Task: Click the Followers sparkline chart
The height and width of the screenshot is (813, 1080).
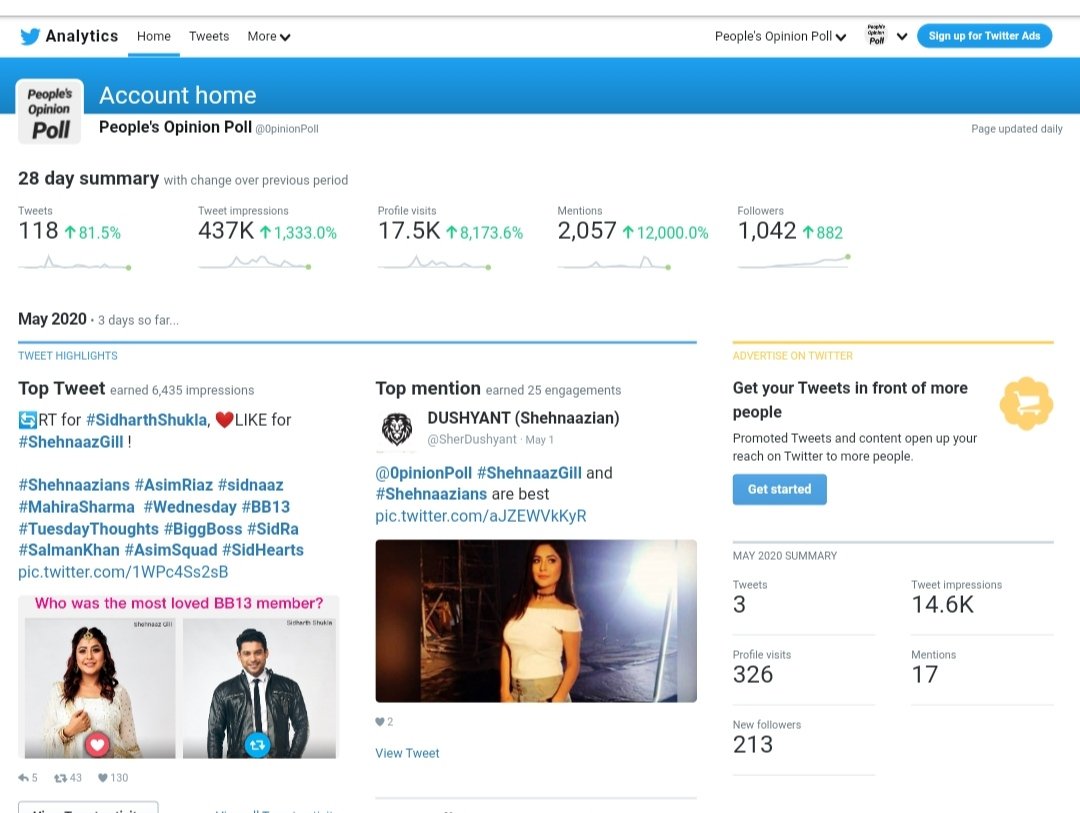Action: coord(793,261)
